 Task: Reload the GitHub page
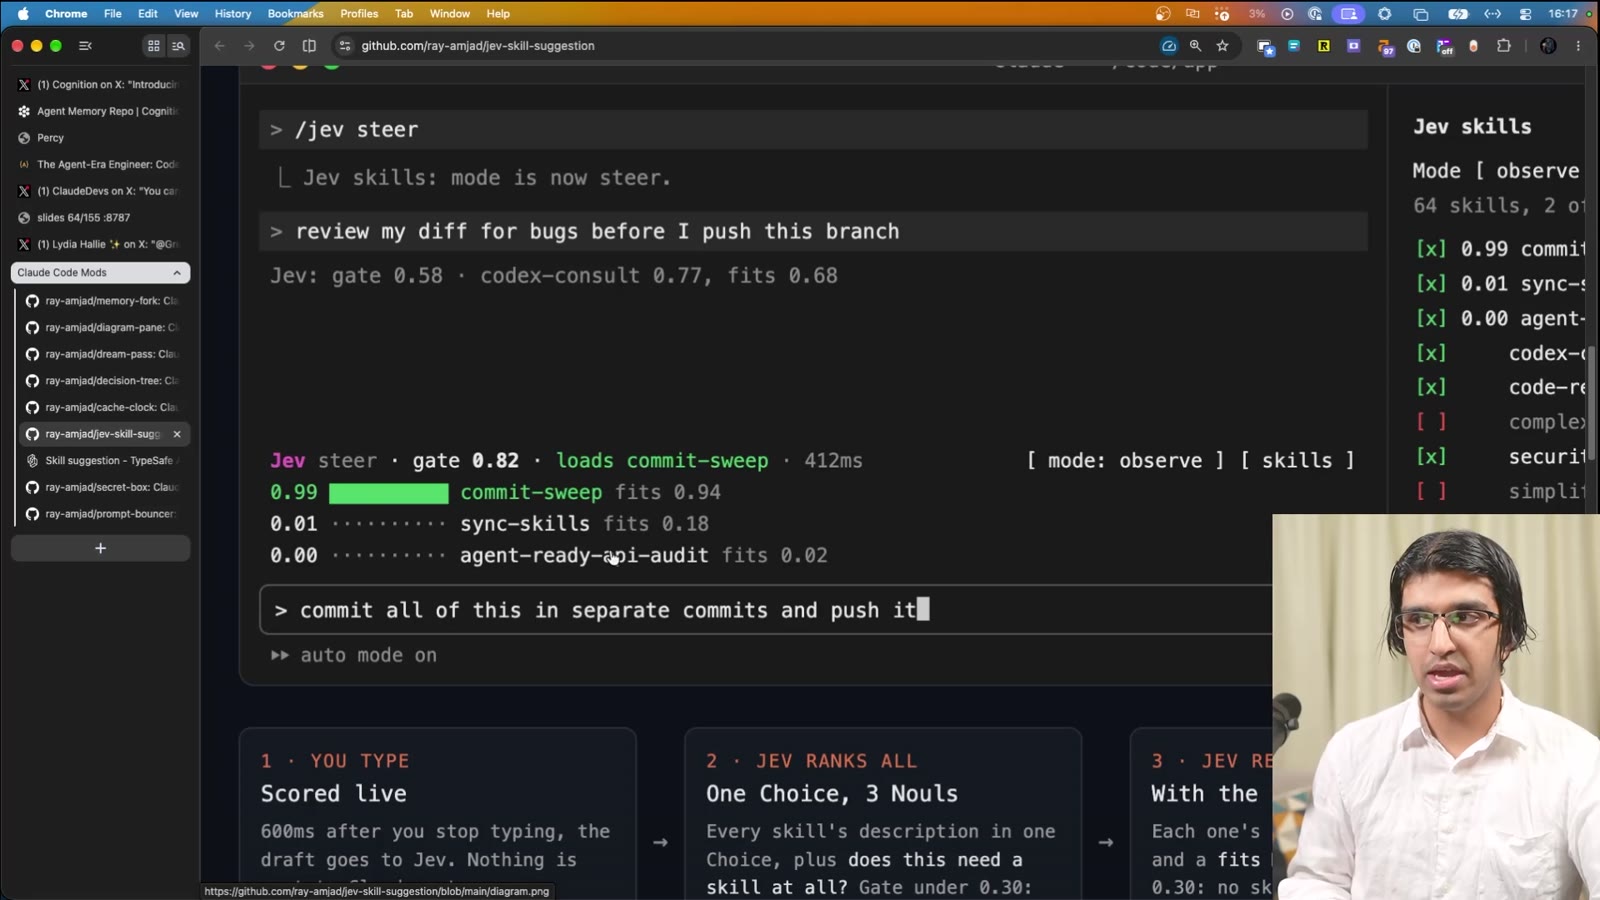click(x=279, y=46)
